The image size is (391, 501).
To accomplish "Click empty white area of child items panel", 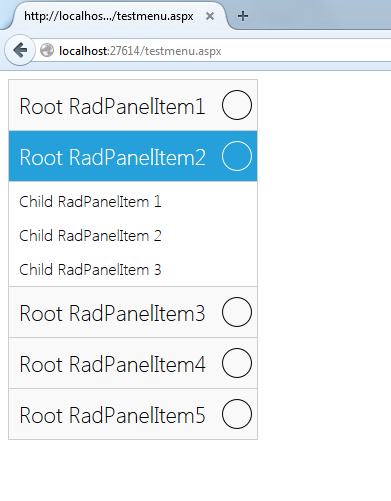I will tap(210, 235).
